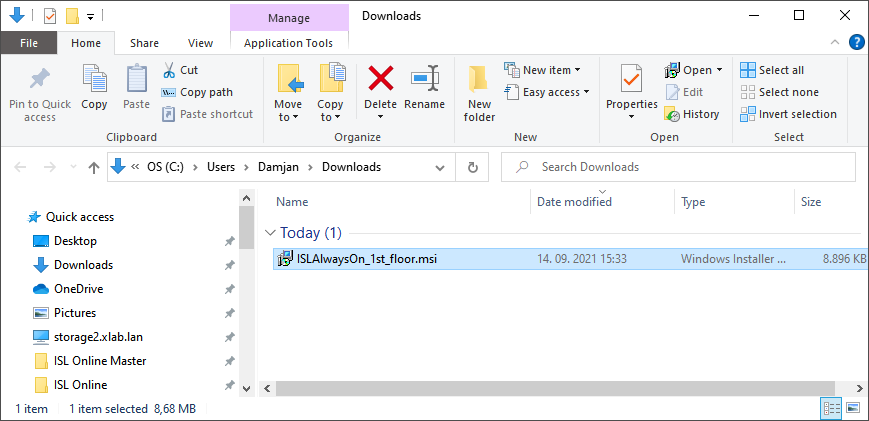This screenshot has height=421, width=869.
Task: Open file History in ribbon
Action: pos(692,114)
